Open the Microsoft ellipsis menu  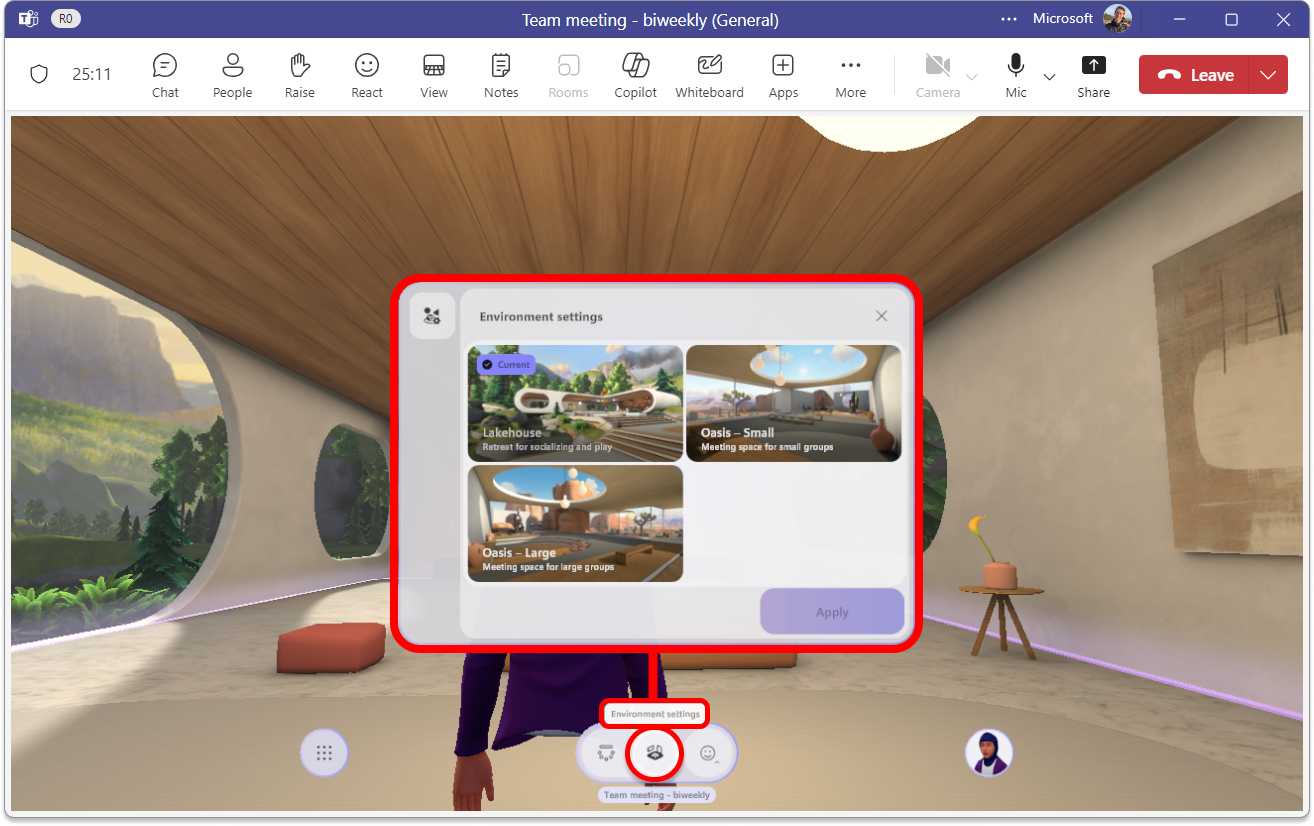point(1008,18)
